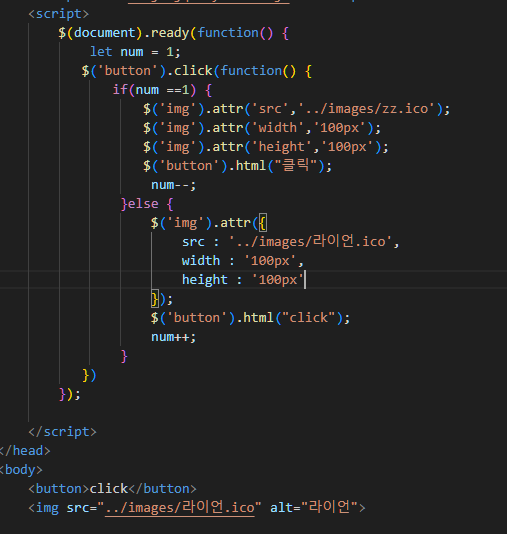This screenshot has width=507, height=534.
Task: Click the html("click") line
Action: click(250, 318)
